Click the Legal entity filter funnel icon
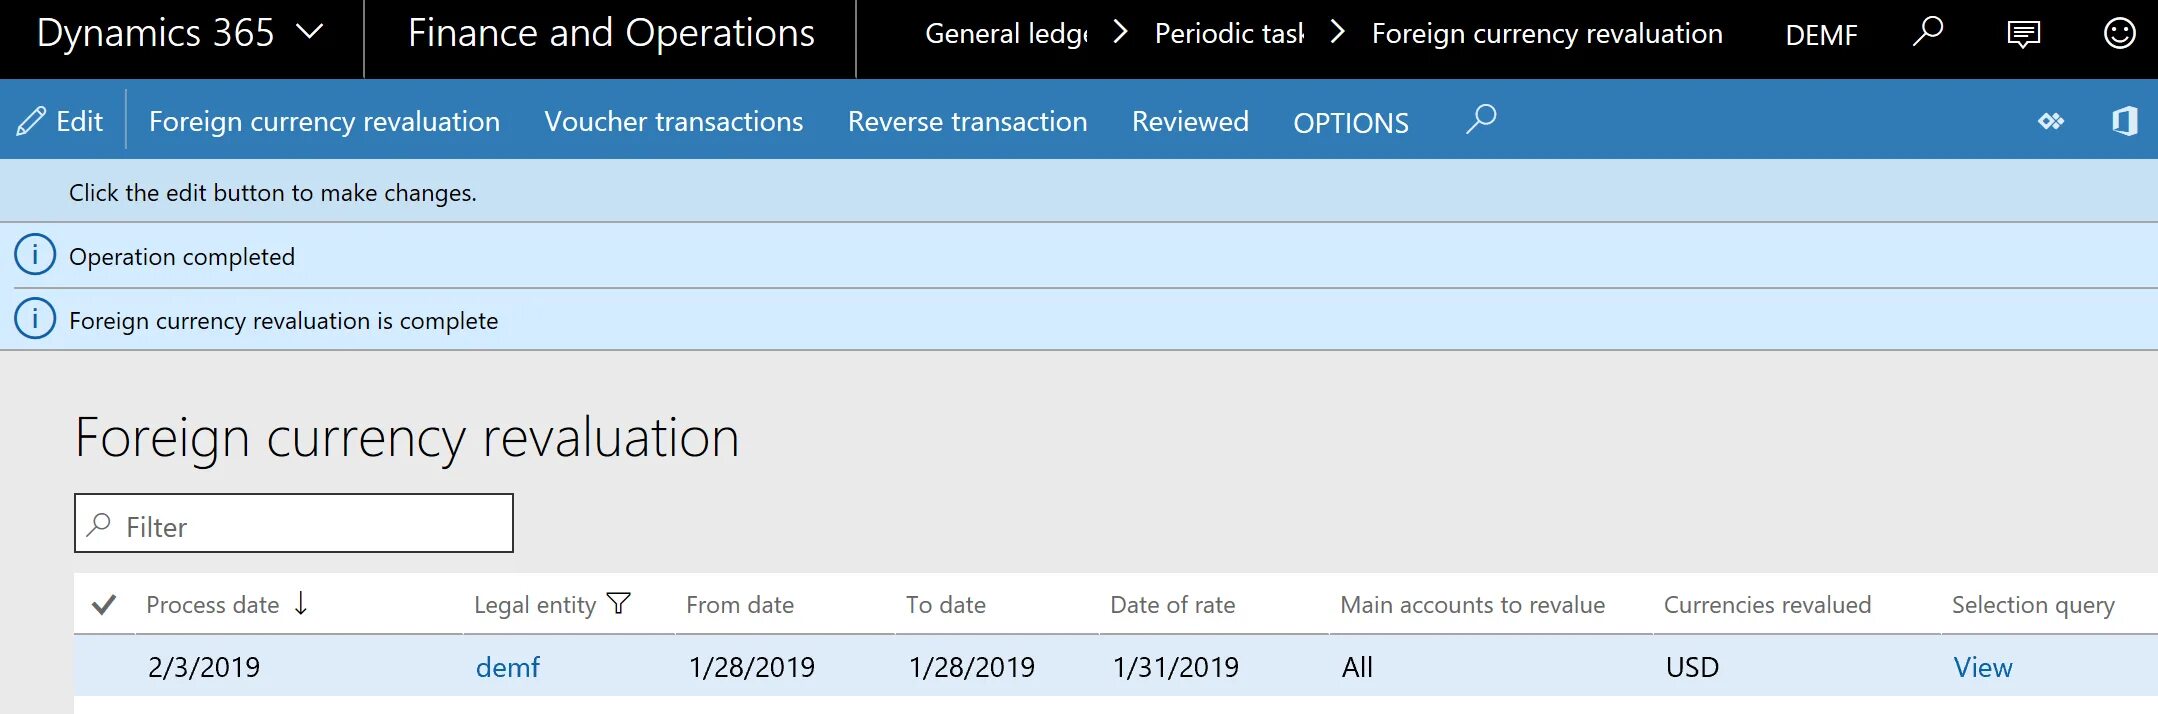This screenshot has width=2158, height=714. pos(619,603)
